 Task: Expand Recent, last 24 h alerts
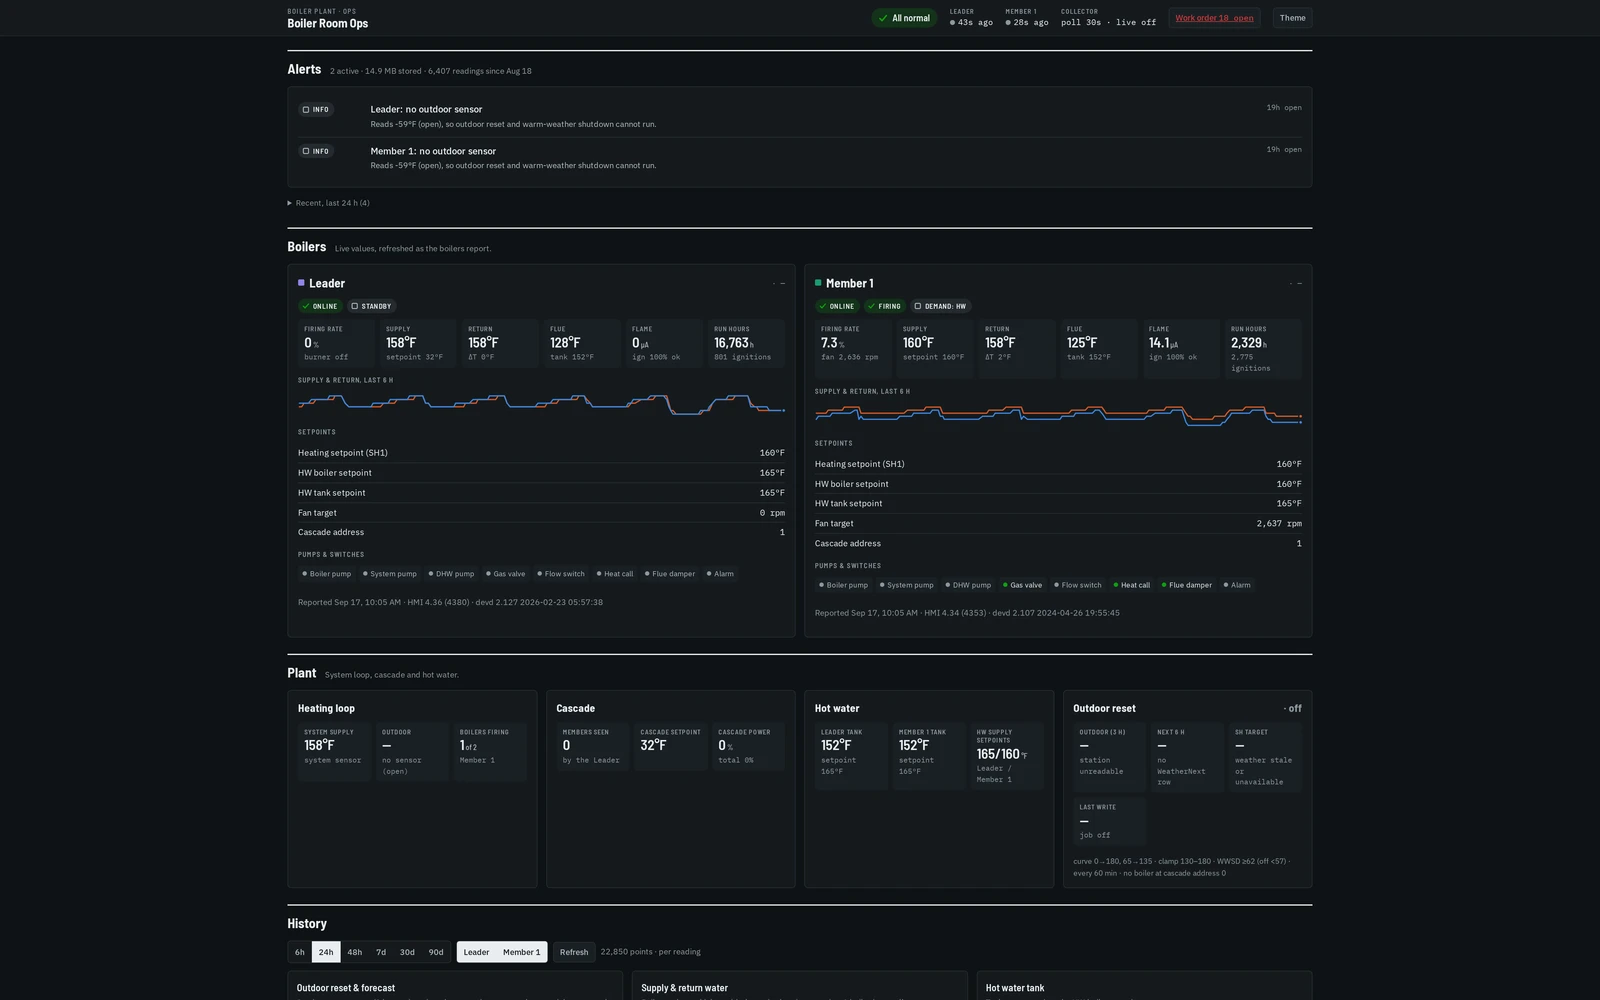click(329, 203)
